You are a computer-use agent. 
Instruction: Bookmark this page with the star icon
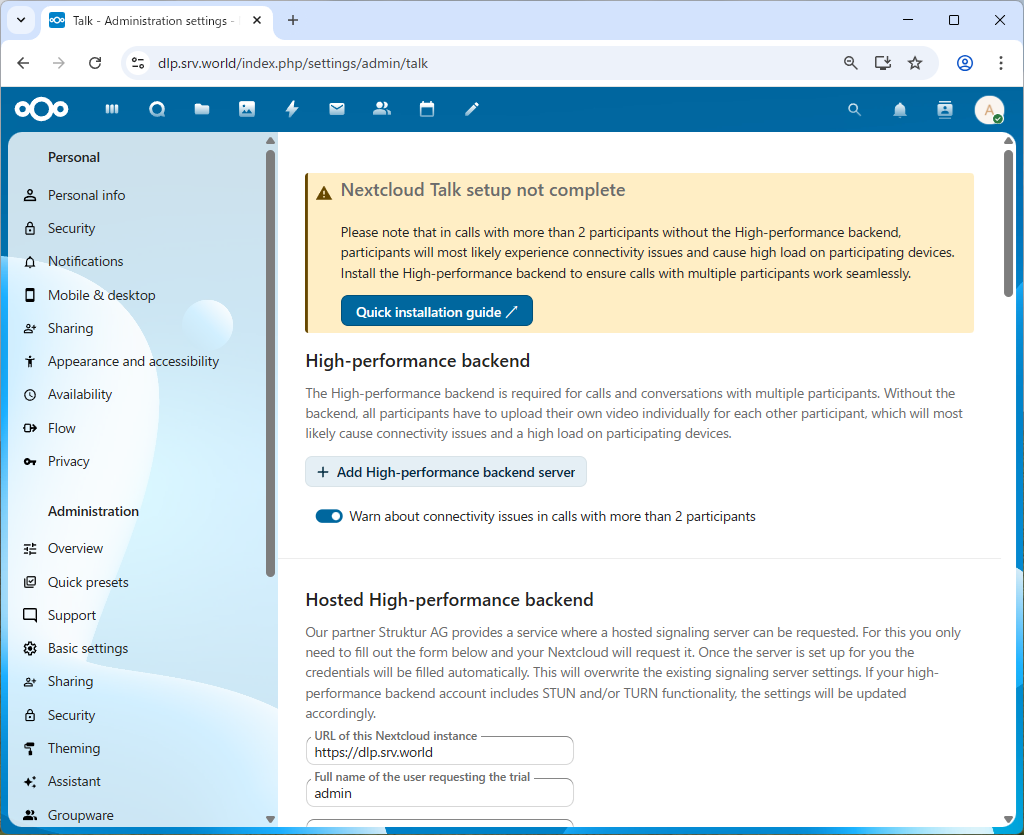coord(915,63)
